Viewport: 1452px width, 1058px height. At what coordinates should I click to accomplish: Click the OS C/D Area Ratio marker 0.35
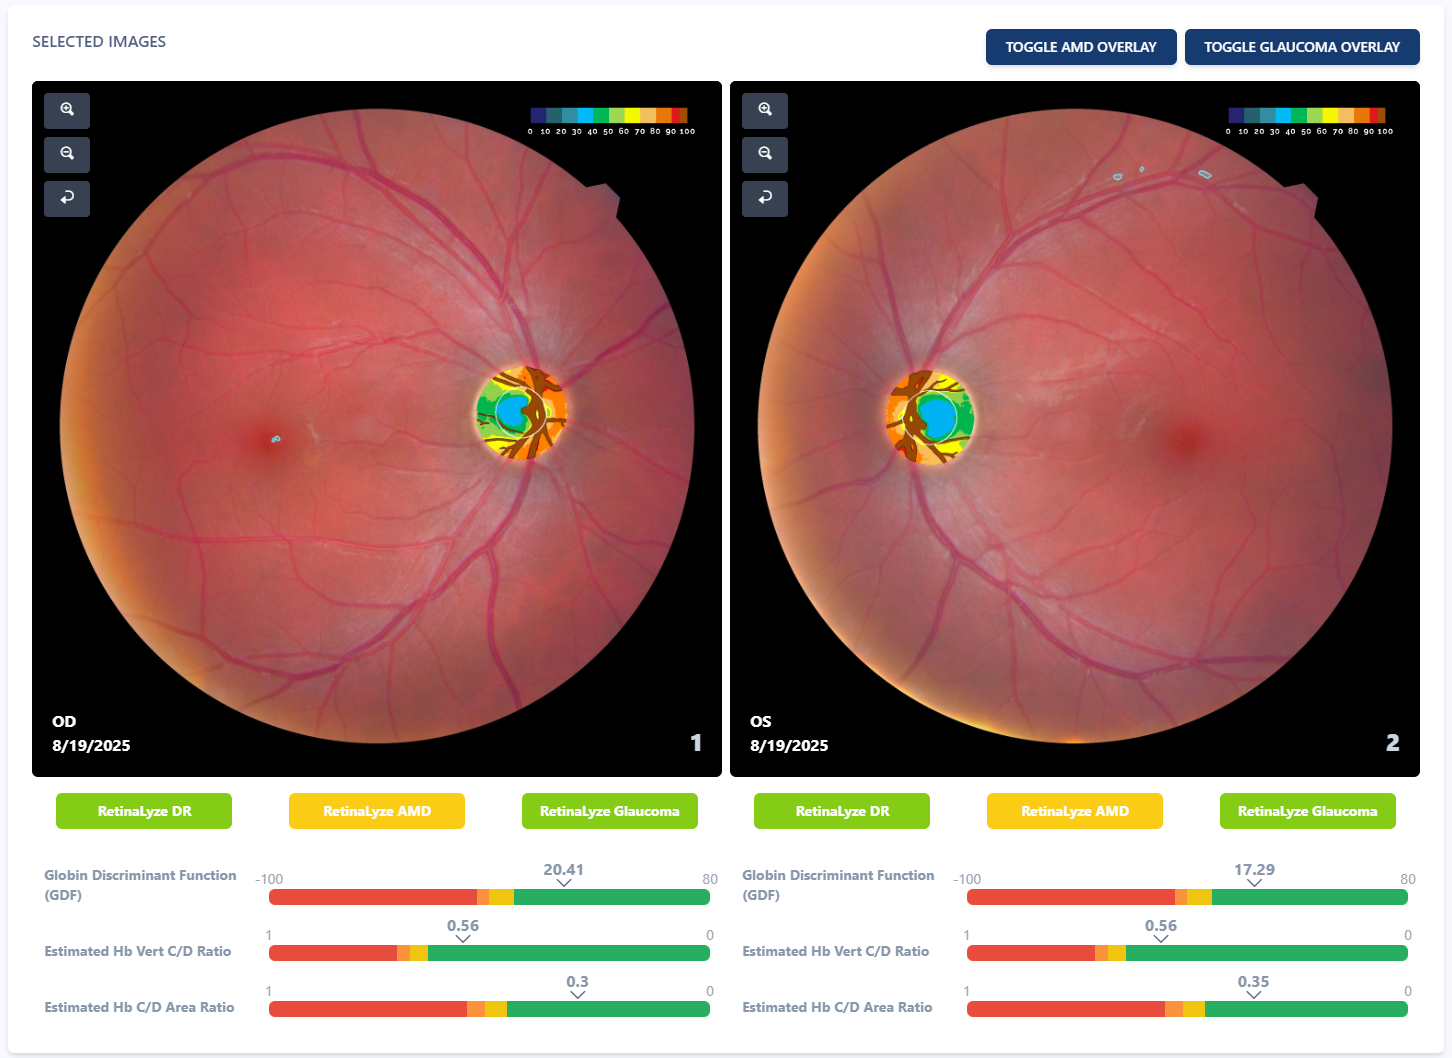click(x=1253, y=994)
